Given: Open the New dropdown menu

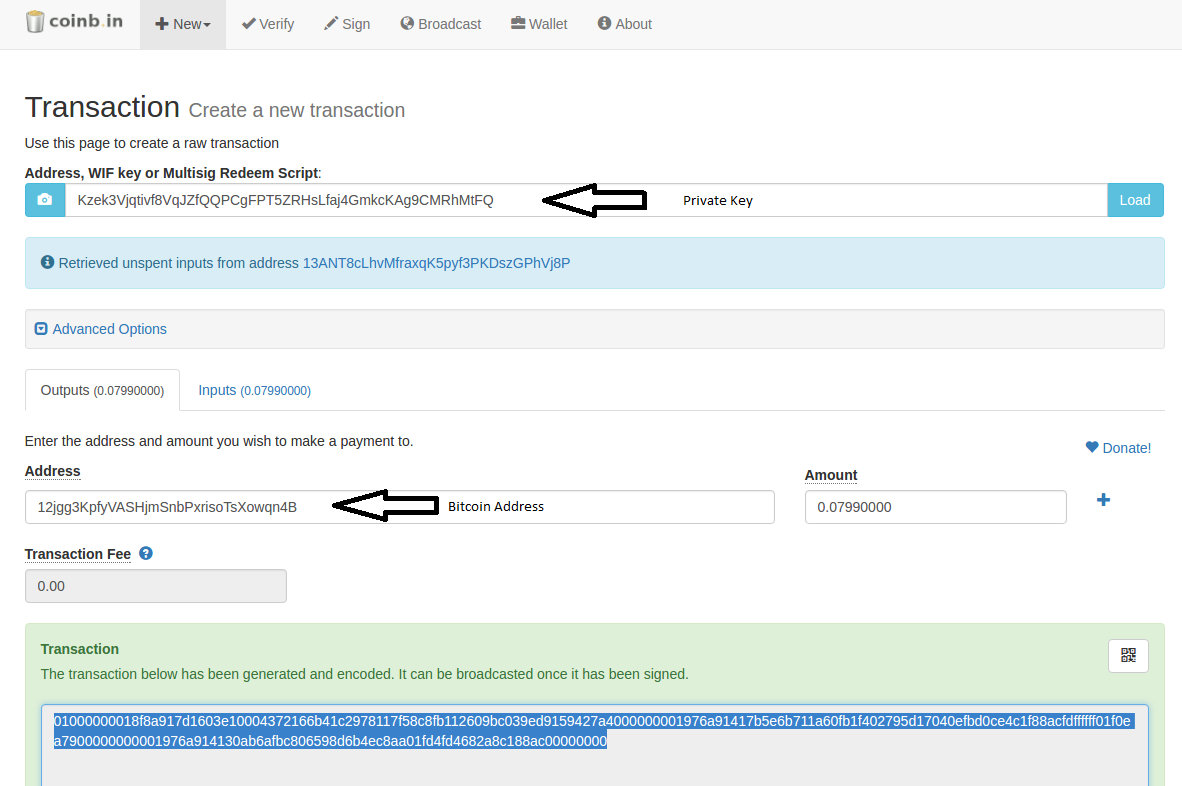Looking at the screenshot, I should click(182, 23).
